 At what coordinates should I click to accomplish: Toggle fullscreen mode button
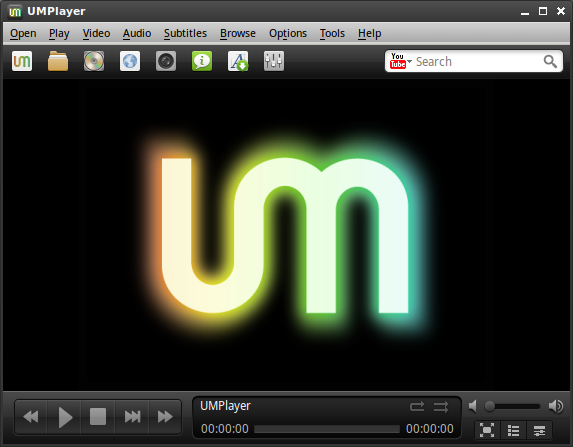[x=487, y=430]
